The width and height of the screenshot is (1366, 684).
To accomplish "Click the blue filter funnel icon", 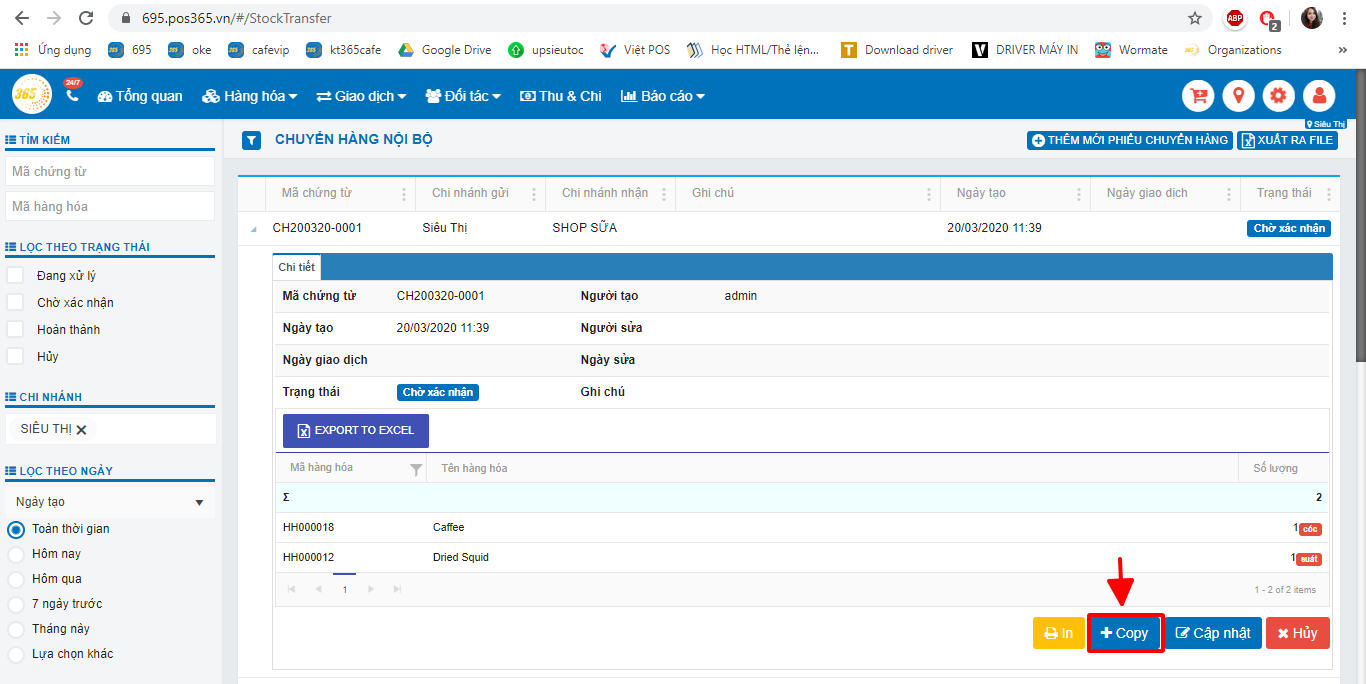I will (x=252, y=141).
